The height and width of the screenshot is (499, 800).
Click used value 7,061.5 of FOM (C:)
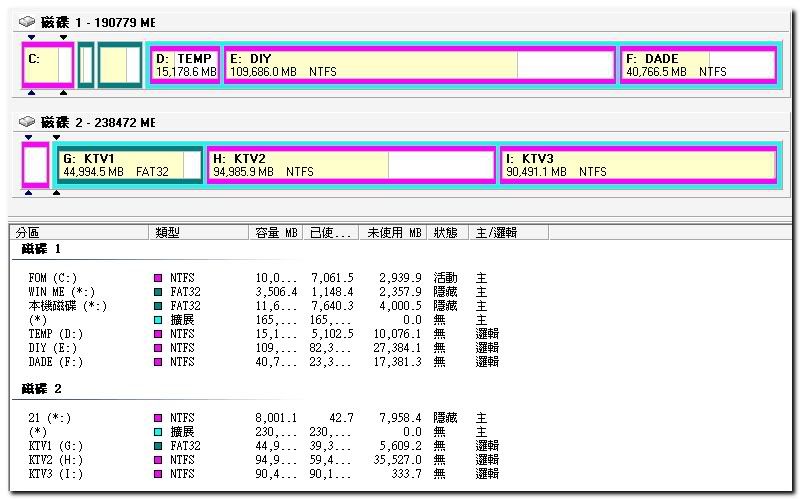click(333, 278)
